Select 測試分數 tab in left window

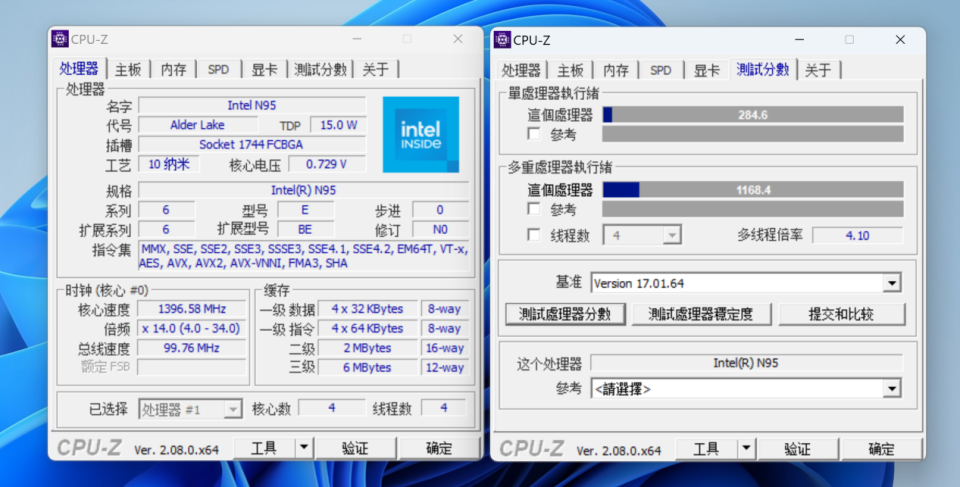tap(320, 69)
